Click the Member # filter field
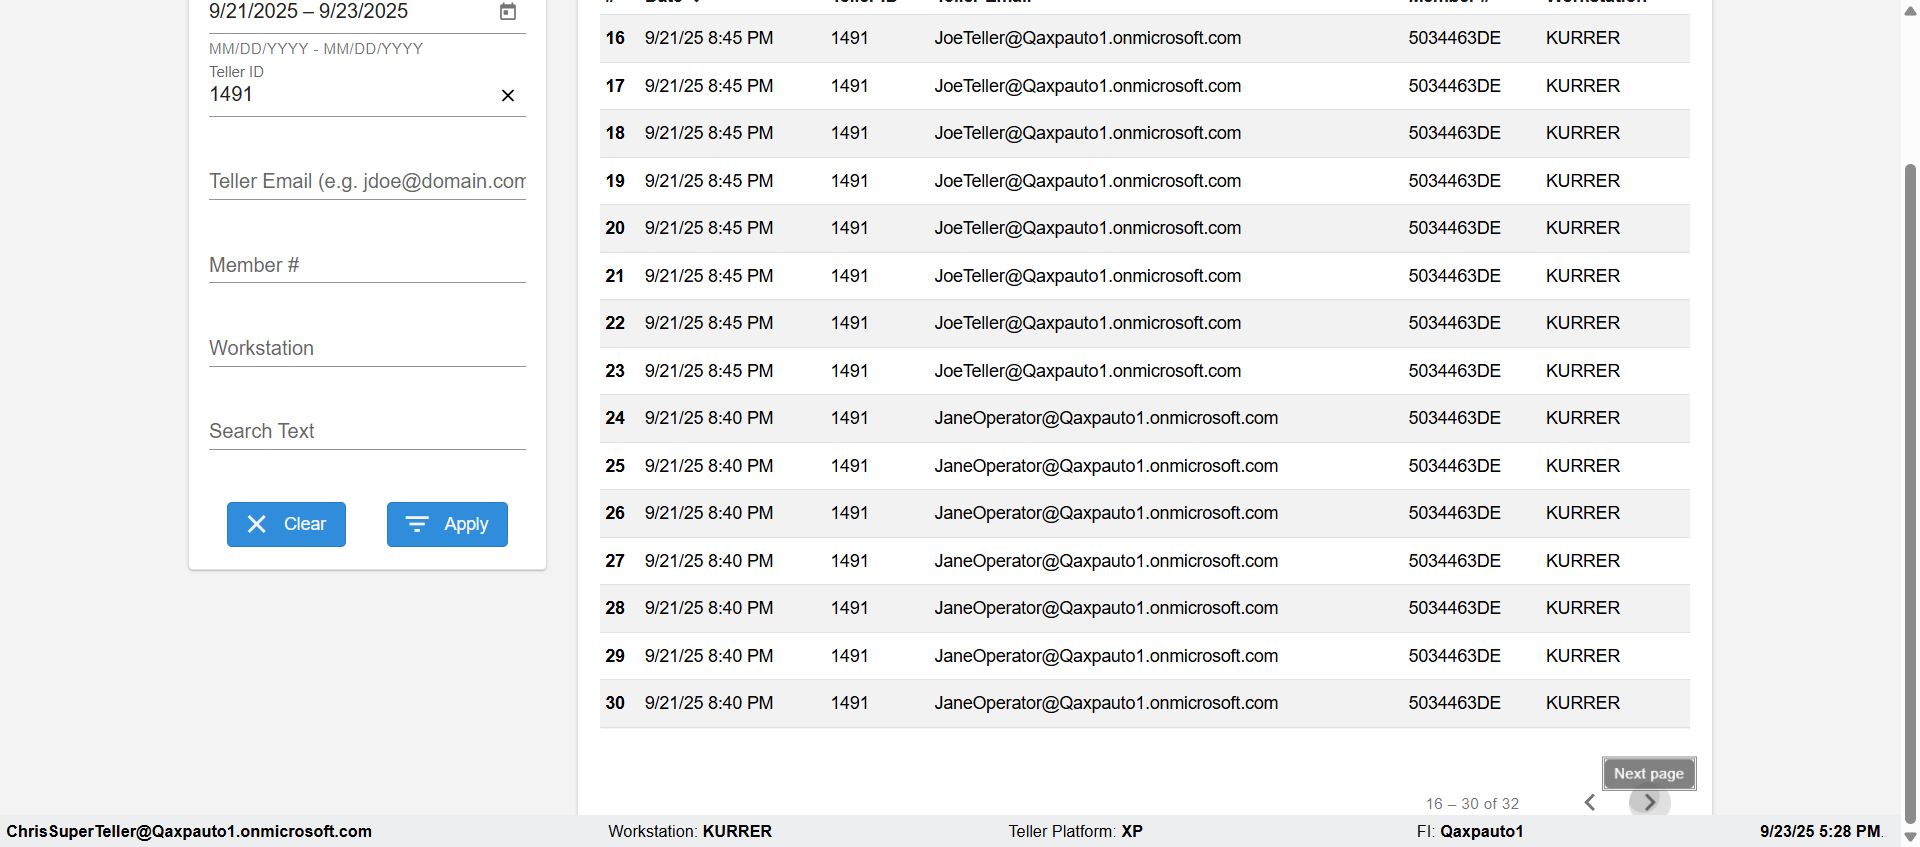The height and width of the screenshot is (847, 1920). coord(367,266)
